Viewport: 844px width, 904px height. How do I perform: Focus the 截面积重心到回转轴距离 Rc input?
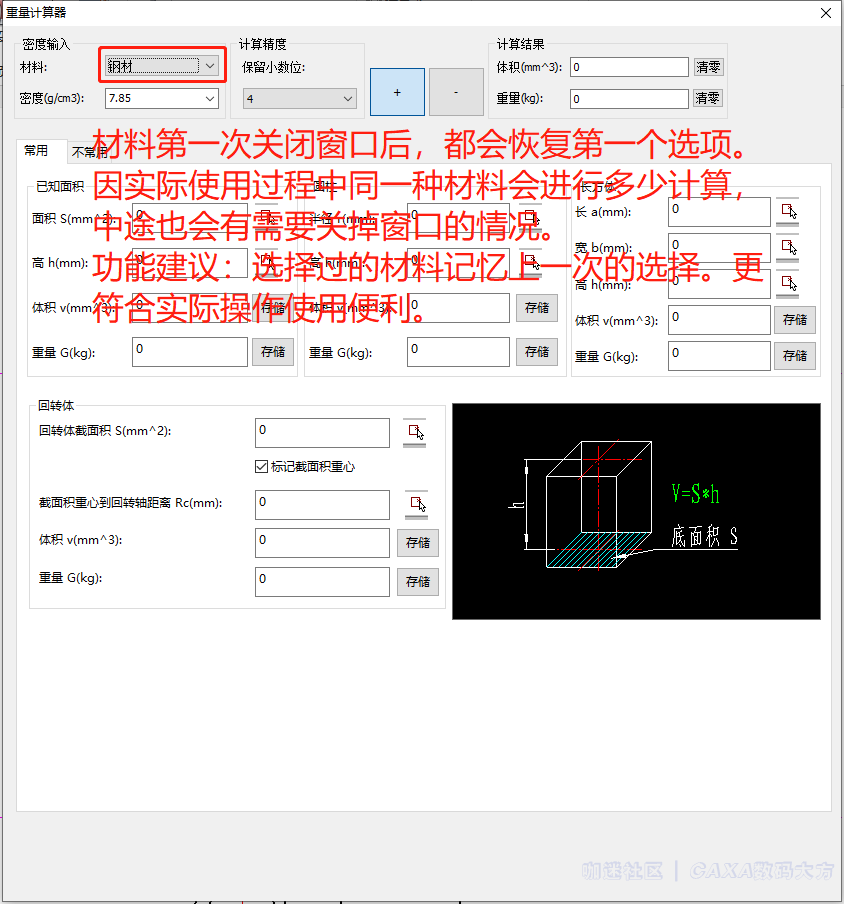(x=322, y=505)
